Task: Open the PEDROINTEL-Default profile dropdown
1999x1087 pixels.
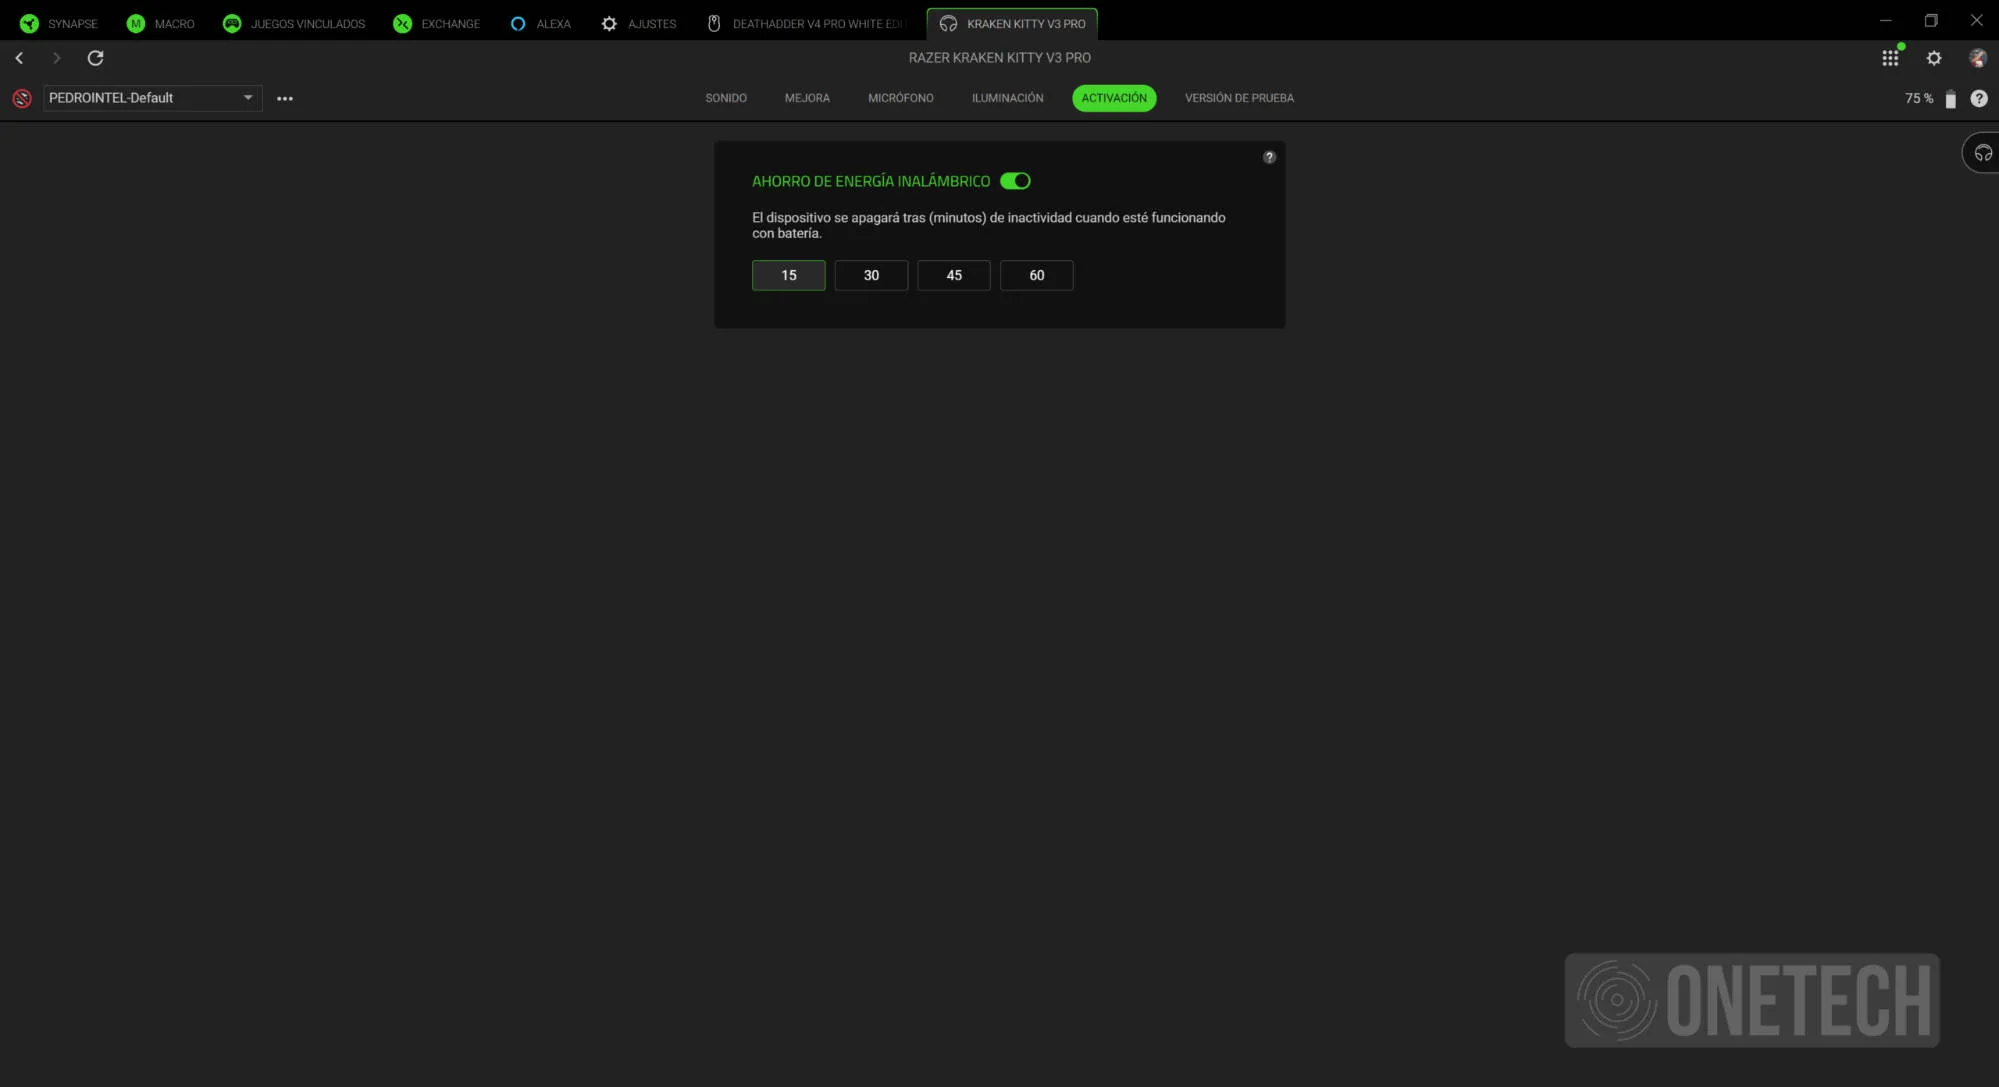Action: click(x=152, y=98)
